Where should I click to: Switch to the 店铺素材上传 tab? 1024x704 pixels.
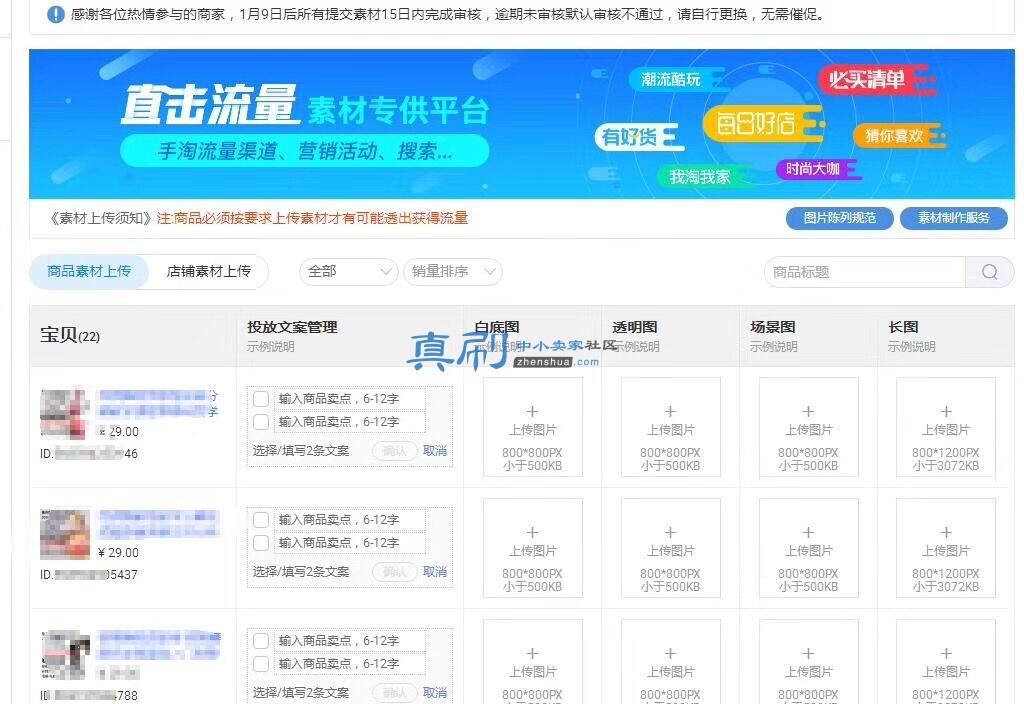coord(208,271)
